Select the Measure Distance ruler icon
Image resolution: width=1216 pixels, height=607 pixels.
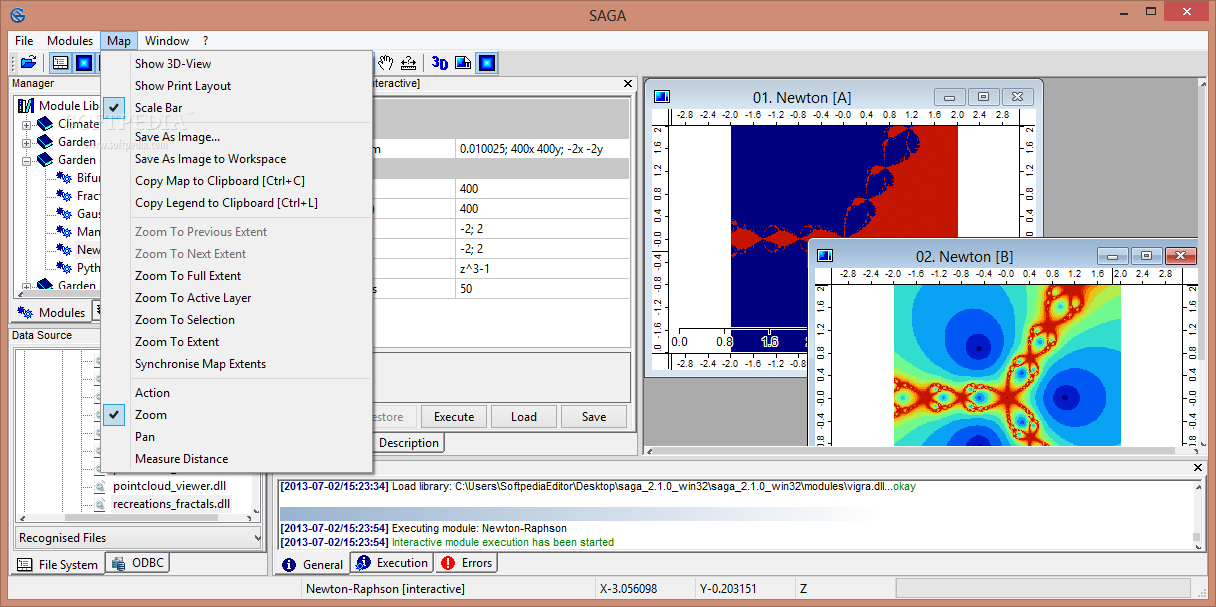click(408, 63)
